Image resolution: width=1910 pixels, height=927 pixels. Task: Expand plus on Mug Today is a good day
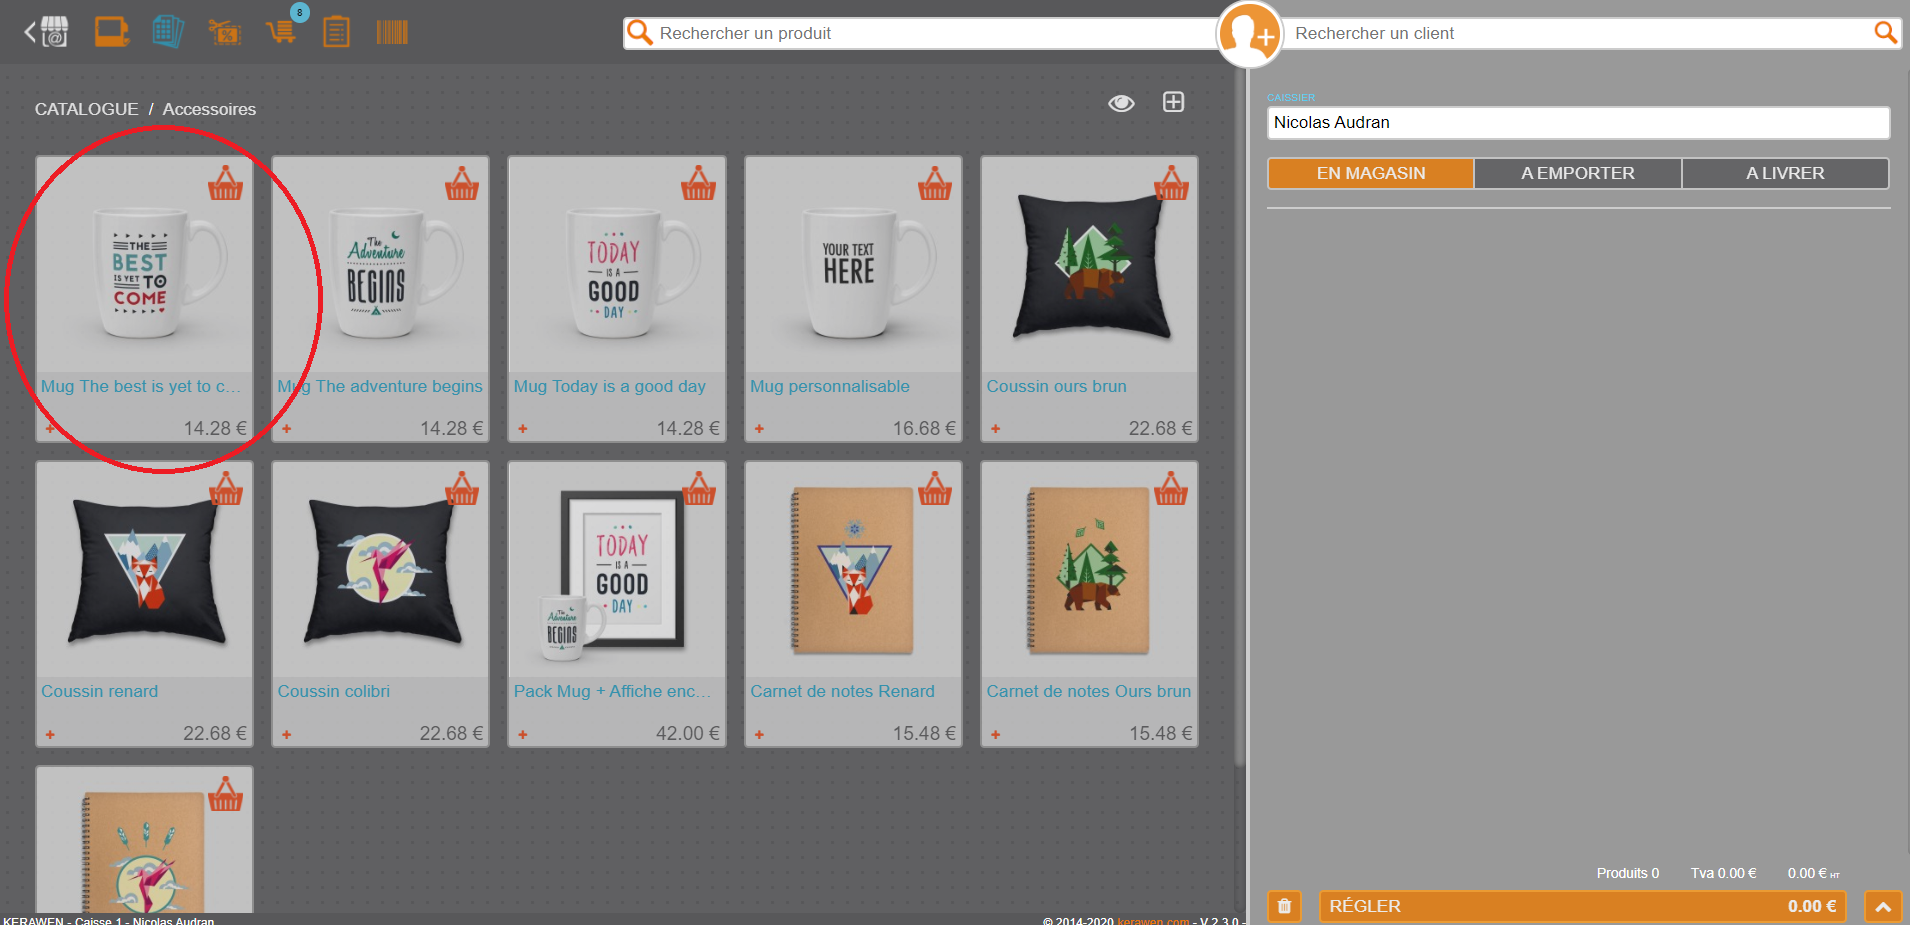(x=523, y=429)
